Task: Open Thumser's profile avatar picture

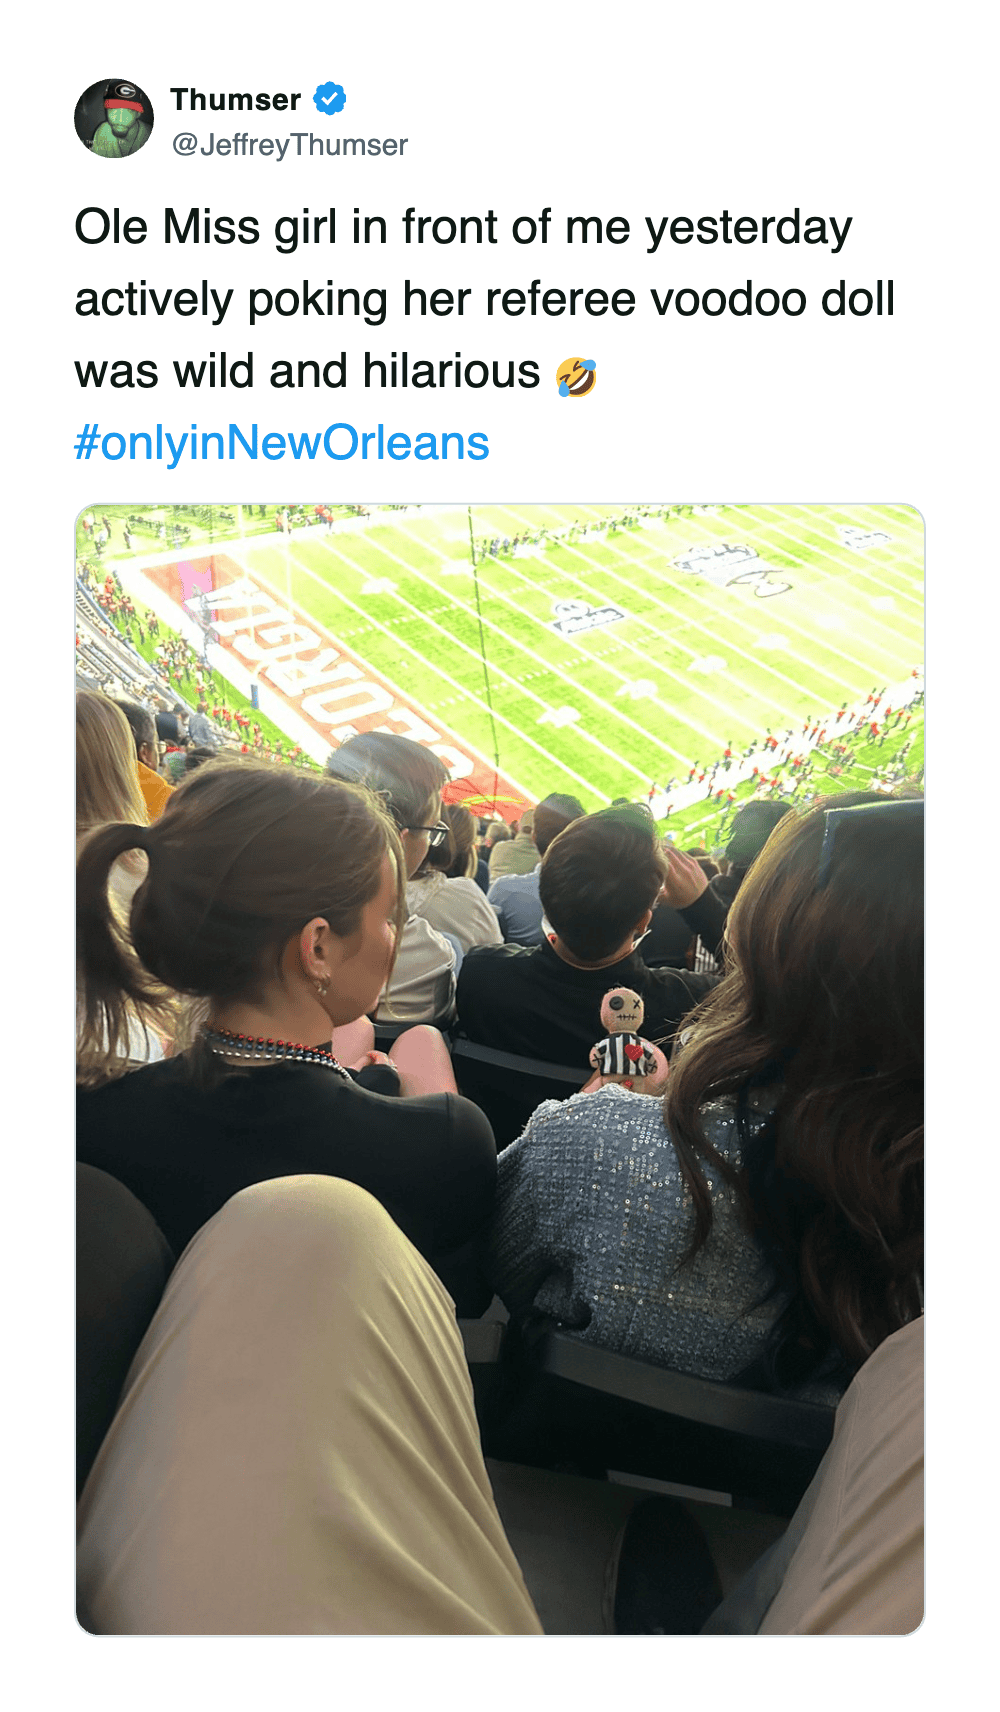Action: pos(114,119)
